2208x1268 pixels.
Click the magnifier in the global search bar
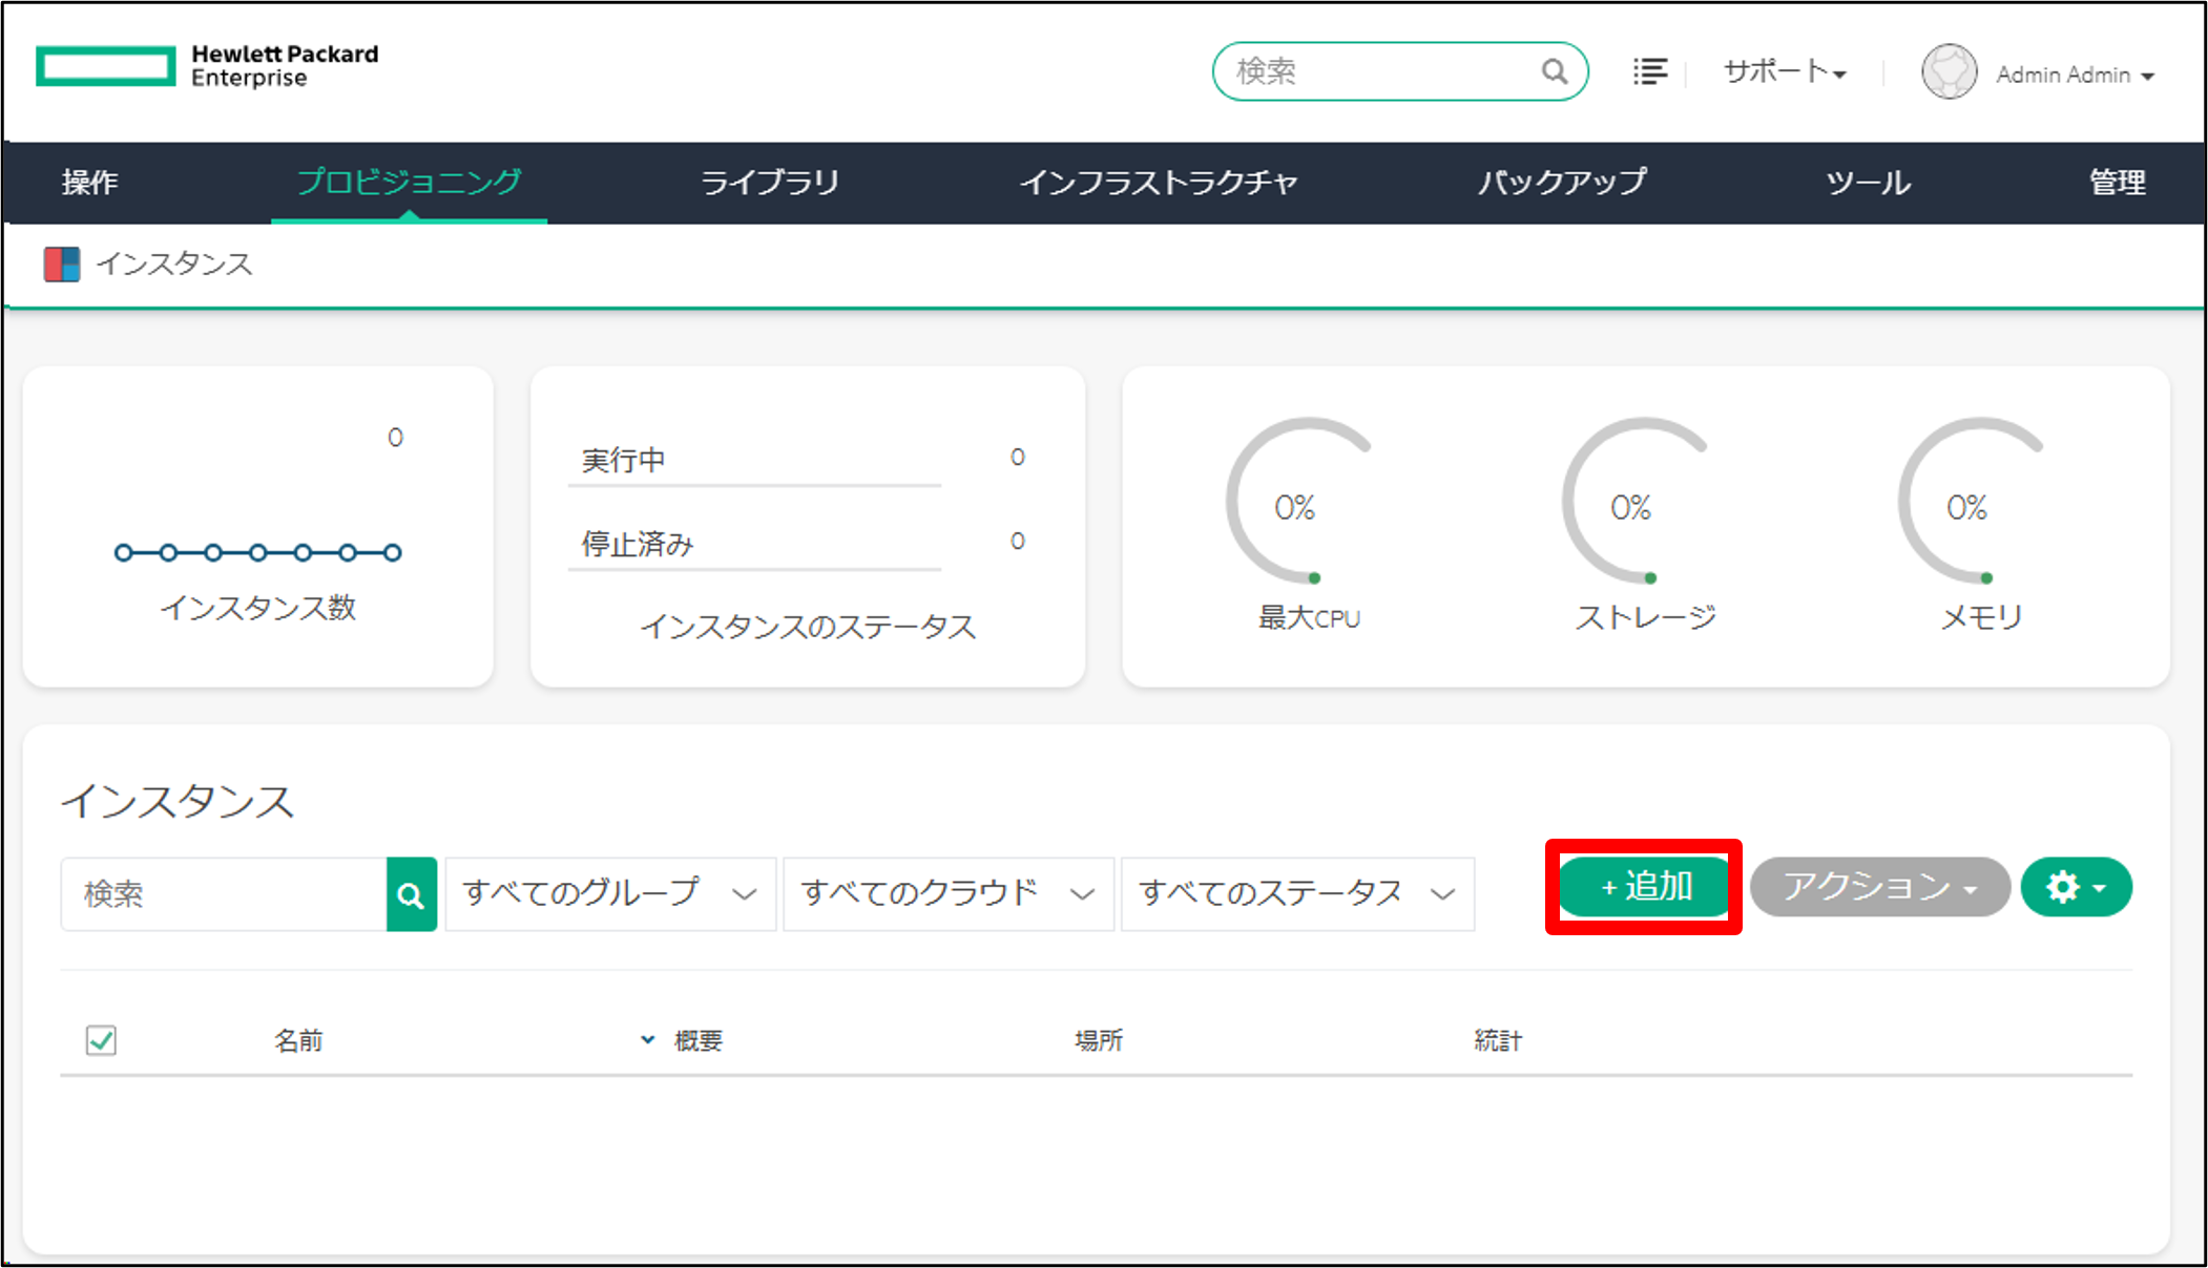(x=1553, y=70)
